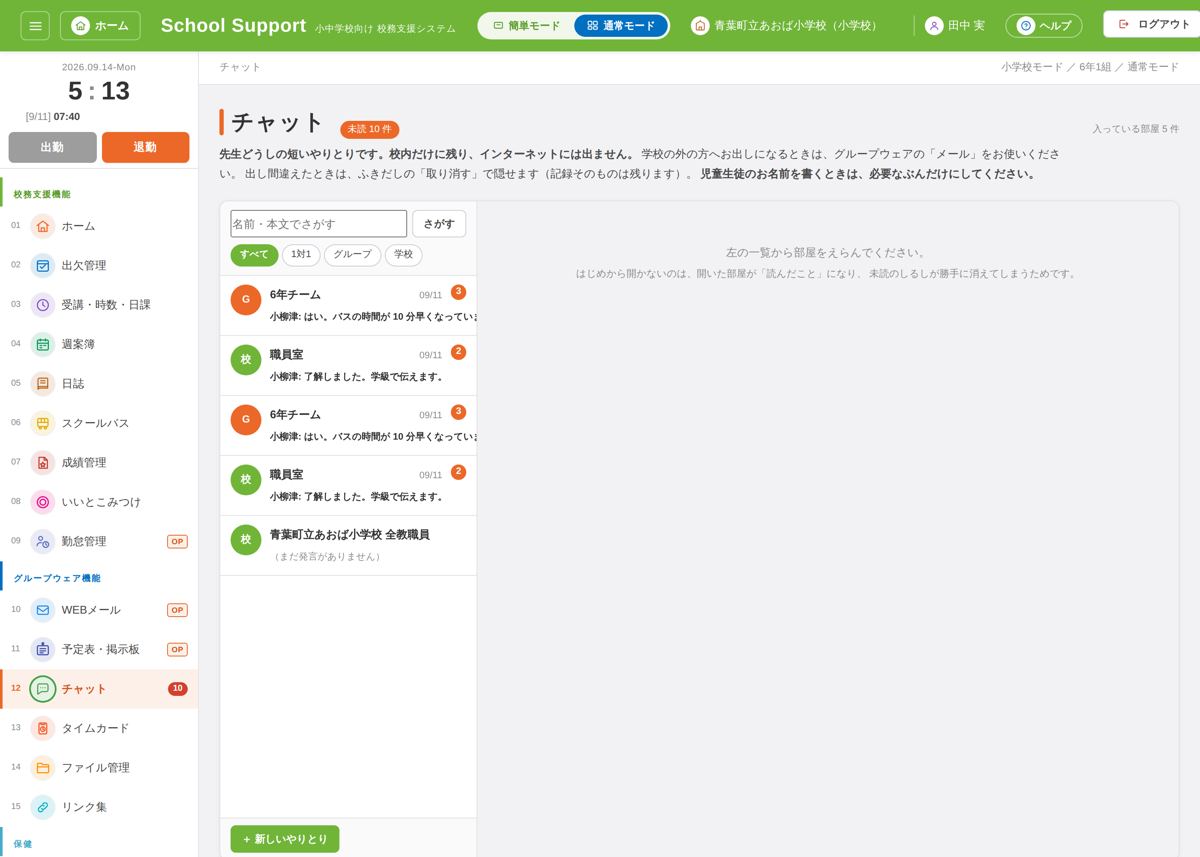Open the 青葉町立あおば小学校 全教職員 chat room
1200x857 pixels.
348,545
